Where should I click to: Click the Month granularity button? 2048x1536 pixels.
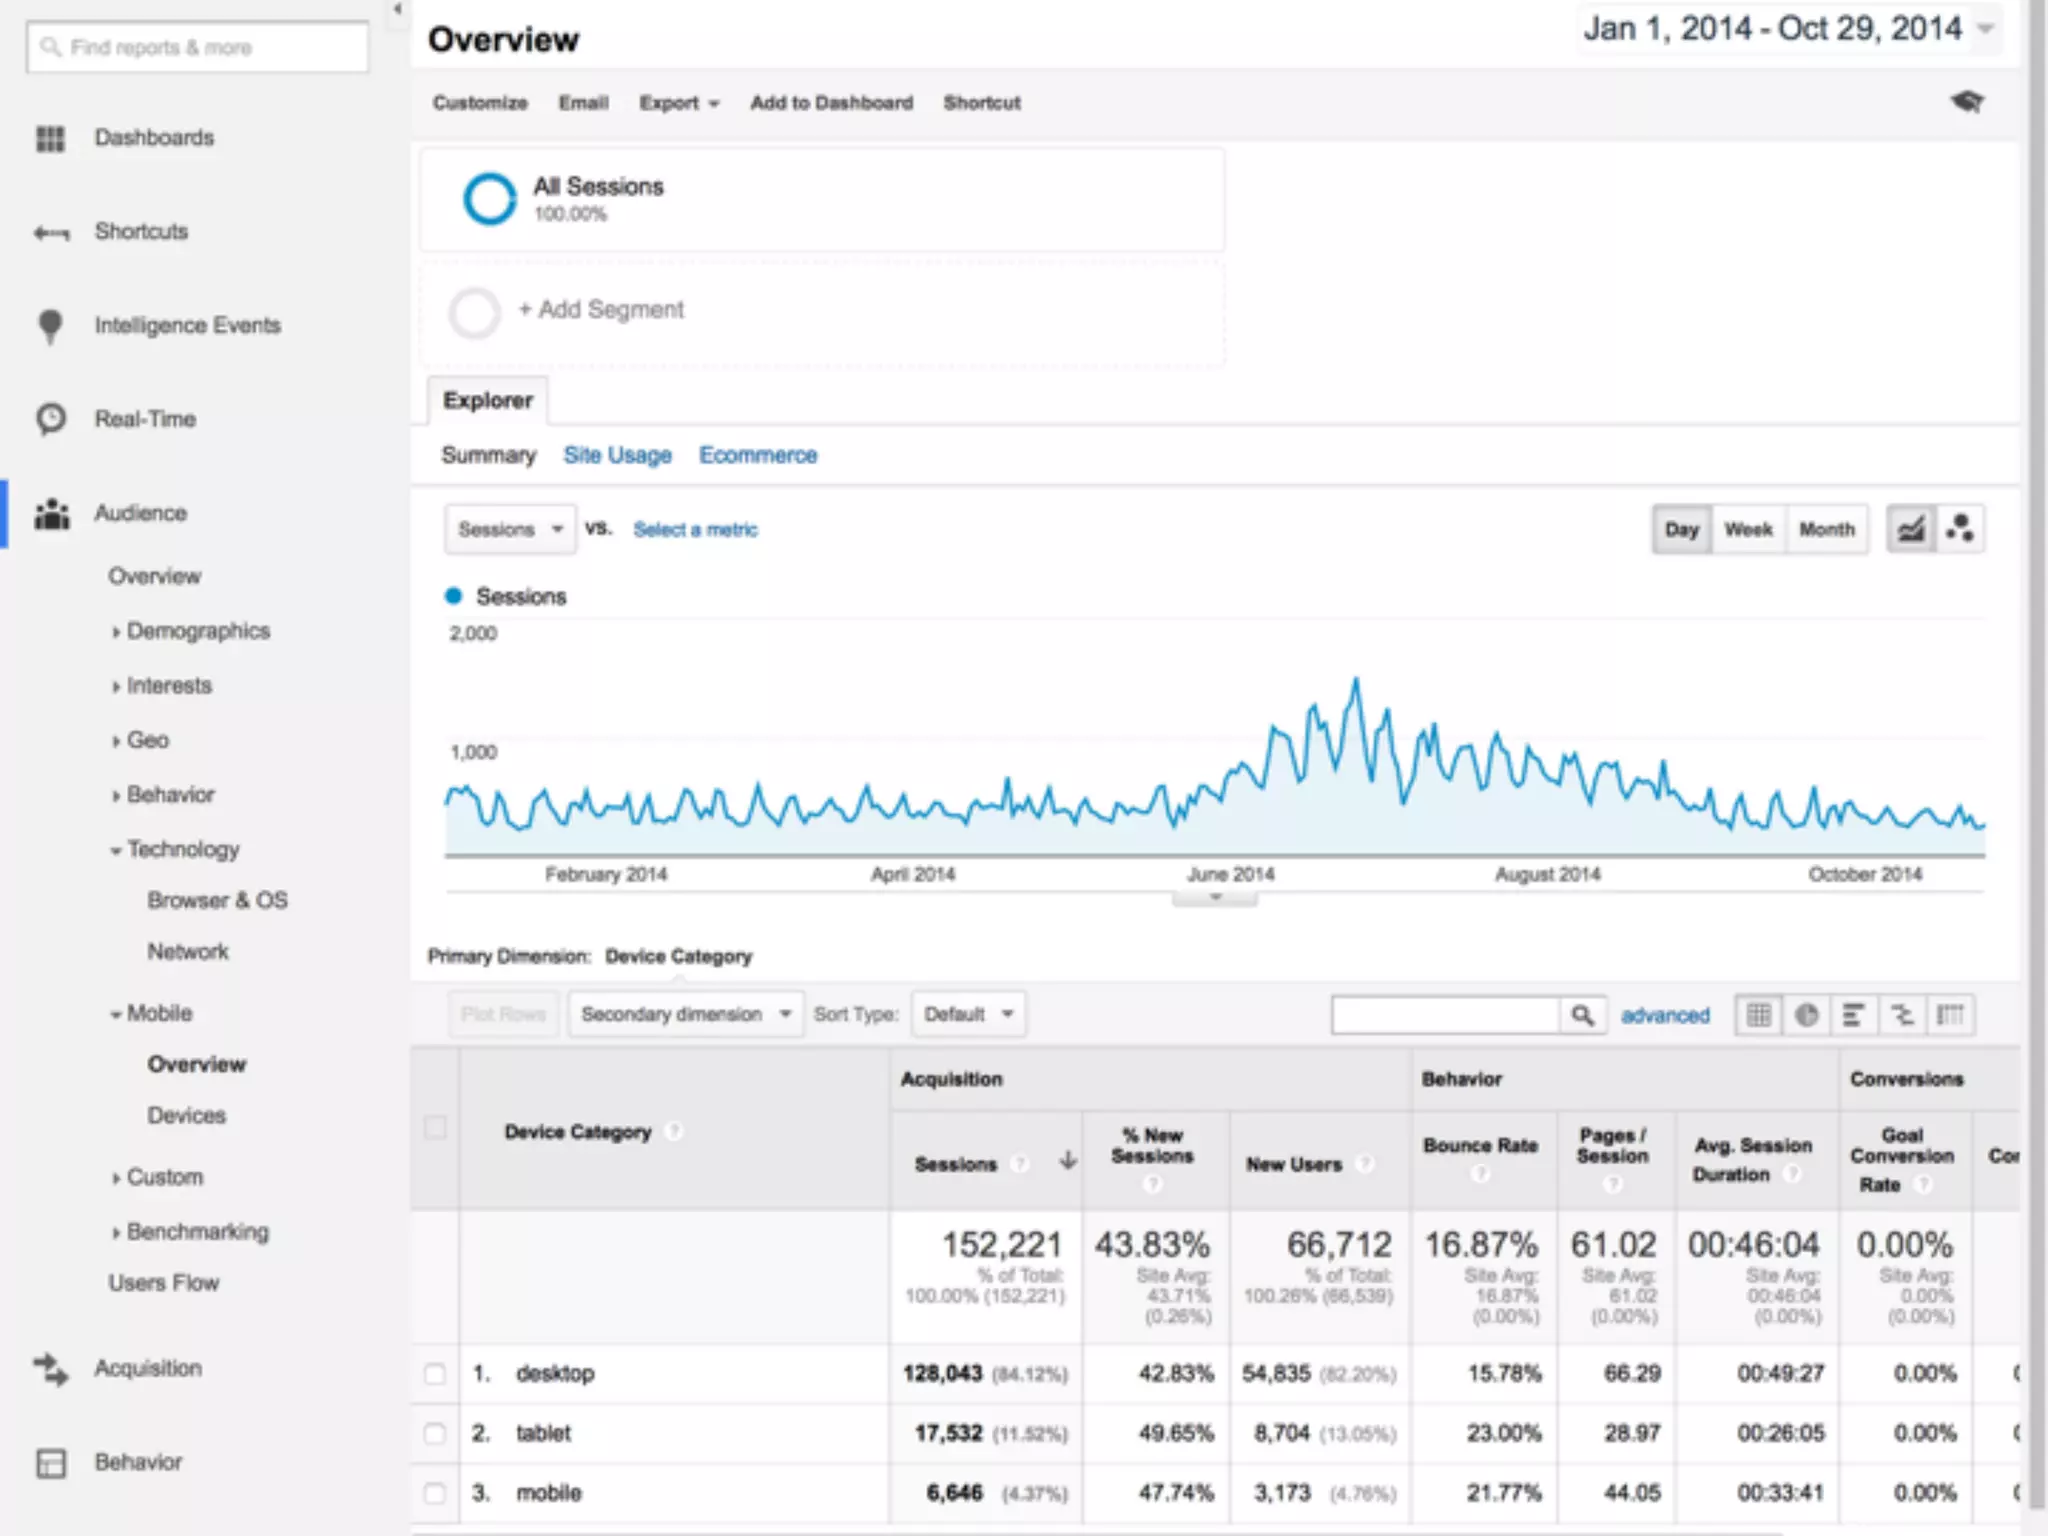(x=1826, y=529)
